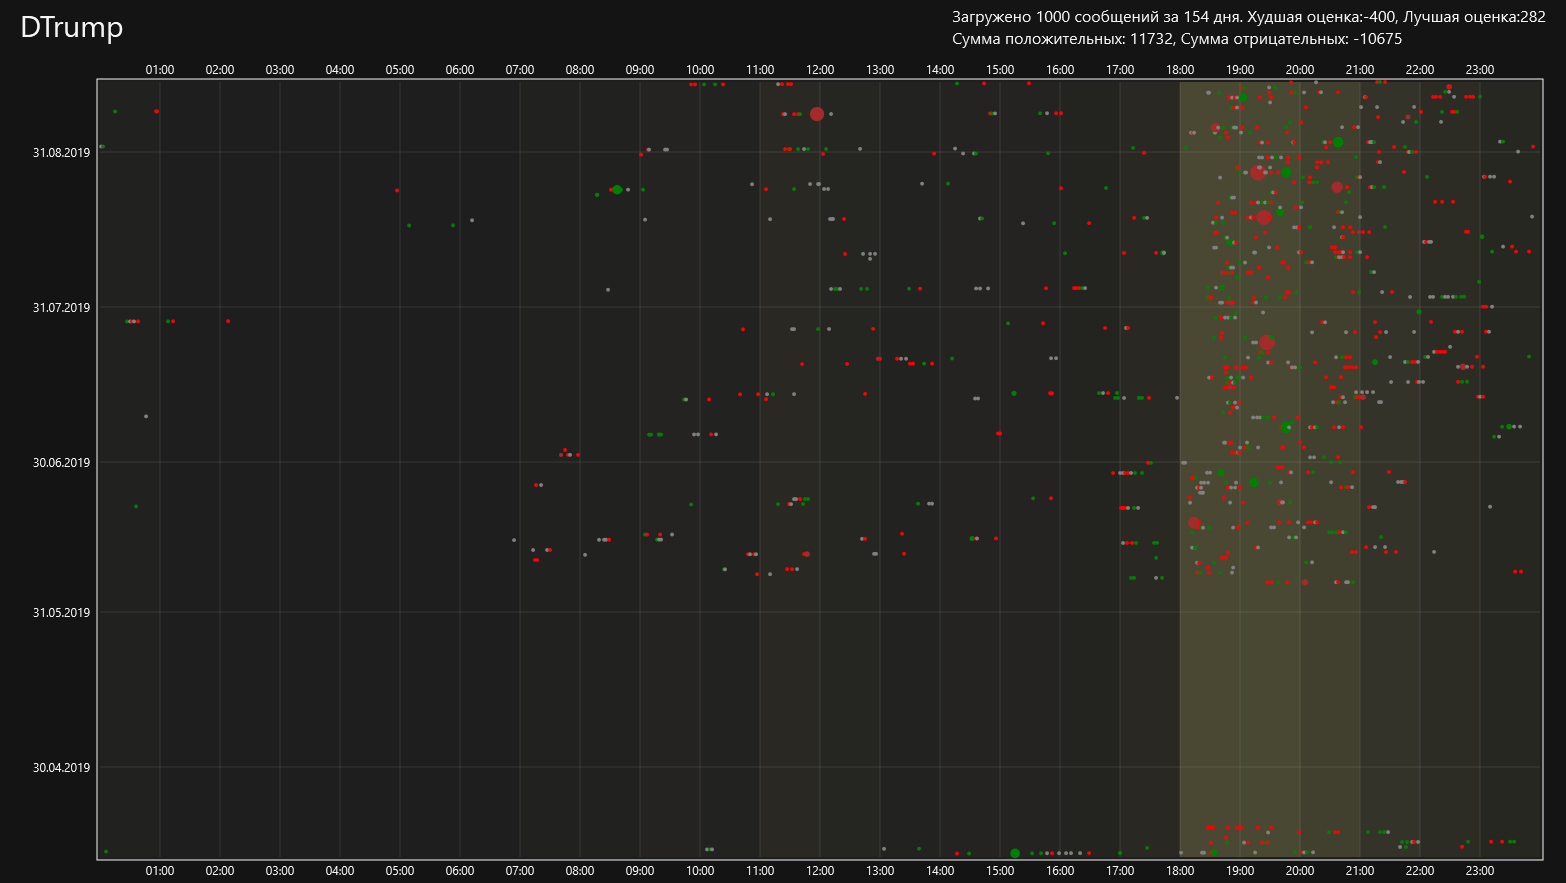
Task: Select 16:00 on the bottom time axis
Action: [x=1060, y=871]
